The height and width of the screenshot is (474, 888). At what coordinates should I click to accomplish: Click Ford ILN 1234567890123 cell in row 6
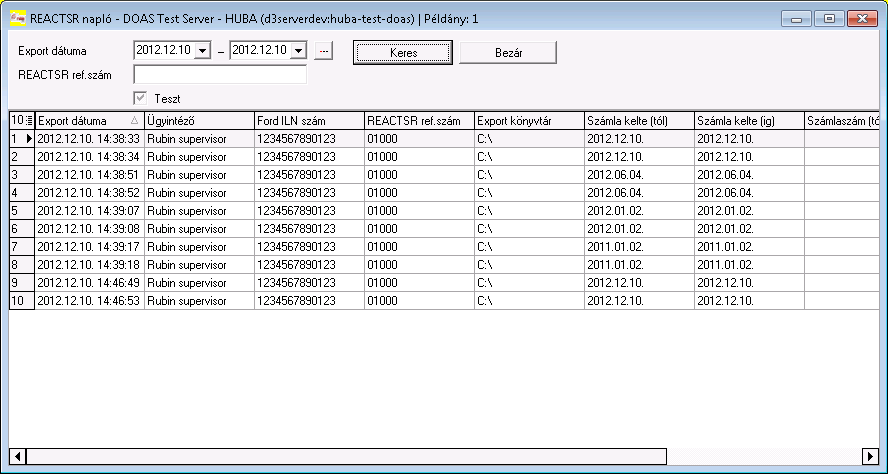pyautogui.click(x=309, y=229)
